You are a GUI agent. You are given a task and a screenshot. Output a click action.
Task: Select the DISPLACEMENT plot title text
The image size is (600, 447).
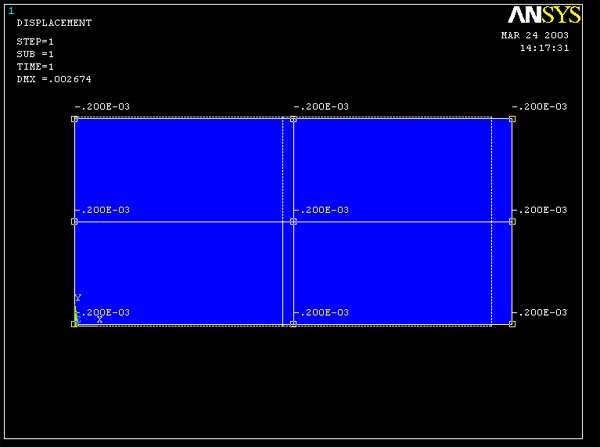pos(54,23)
